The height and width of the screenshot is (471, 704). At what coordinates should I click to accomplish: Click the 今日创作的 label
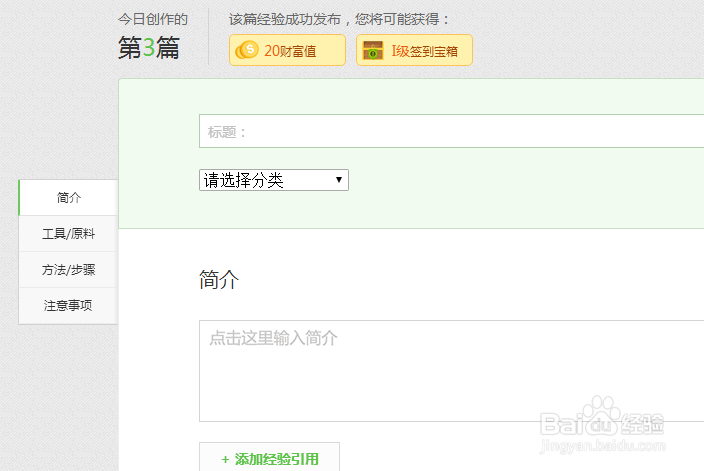pyautogui.click(x=153, y=19)
